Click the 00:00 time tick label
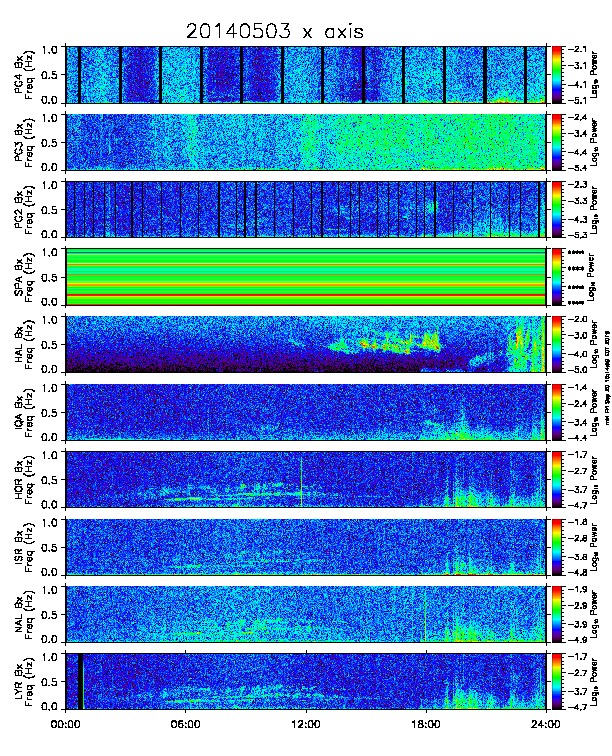Image resolution: width=612 pixels, height=756 pixels. [65, 724]
